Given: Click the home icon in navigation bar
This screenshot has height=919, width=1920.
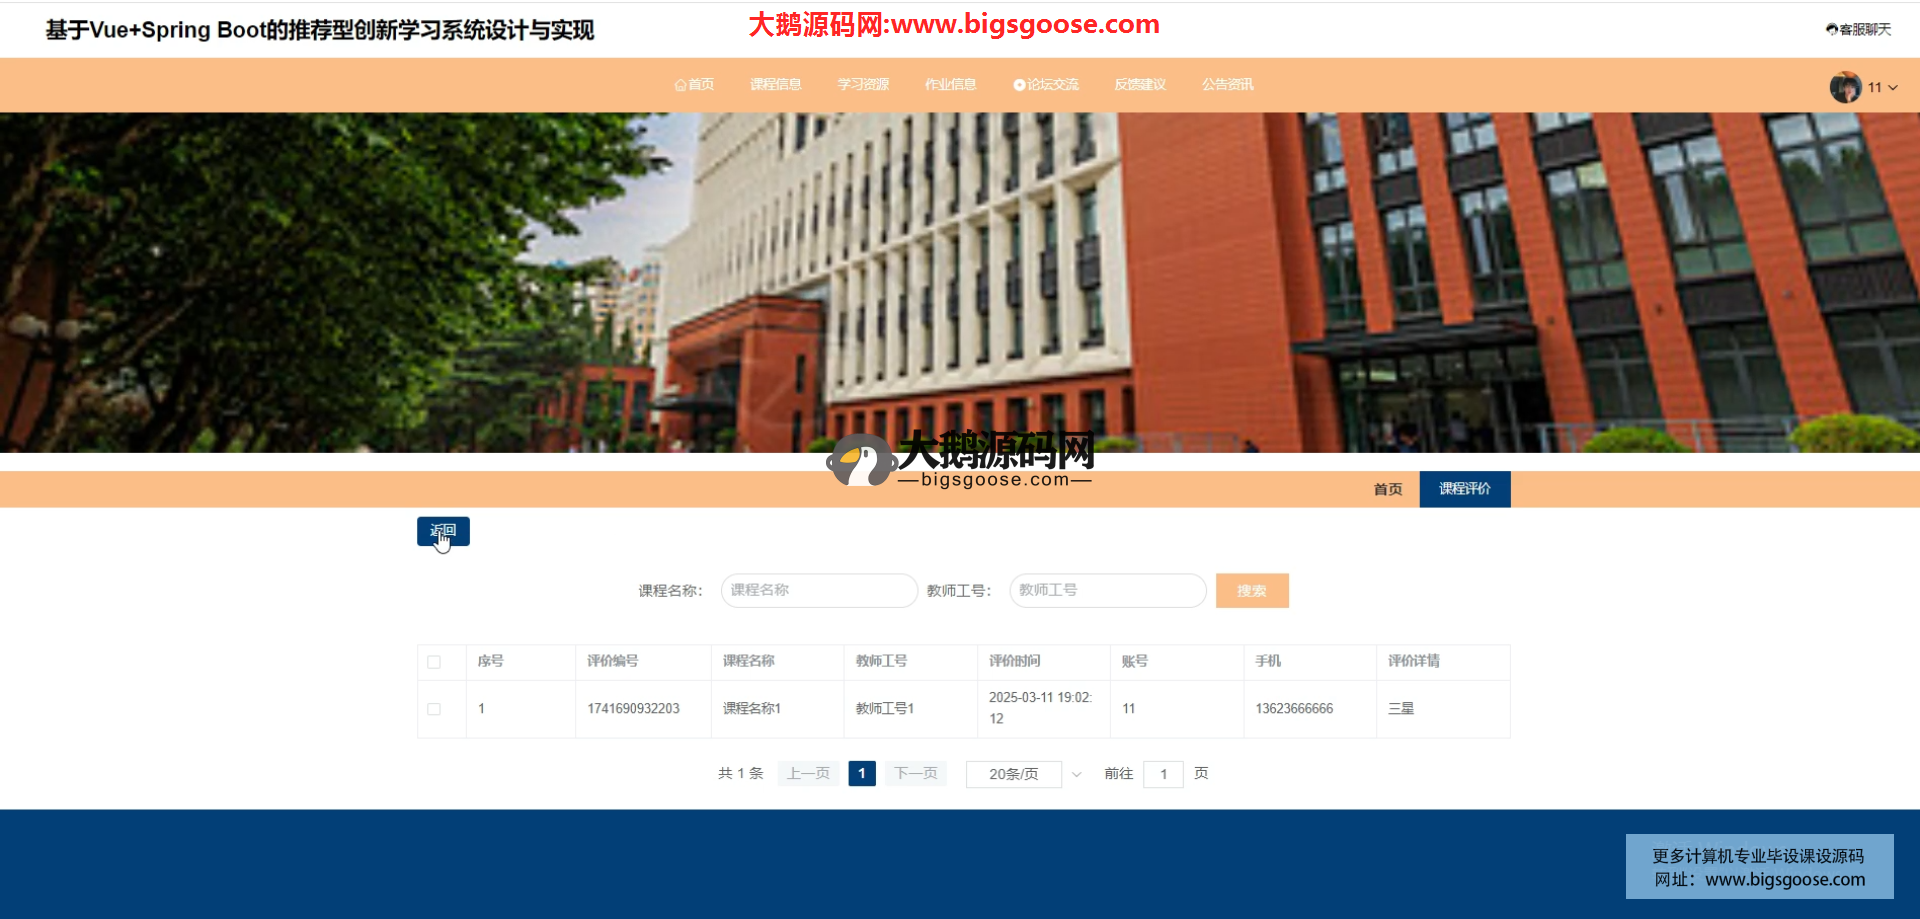Looking at the screenshot, I should [x=681, y=85].
